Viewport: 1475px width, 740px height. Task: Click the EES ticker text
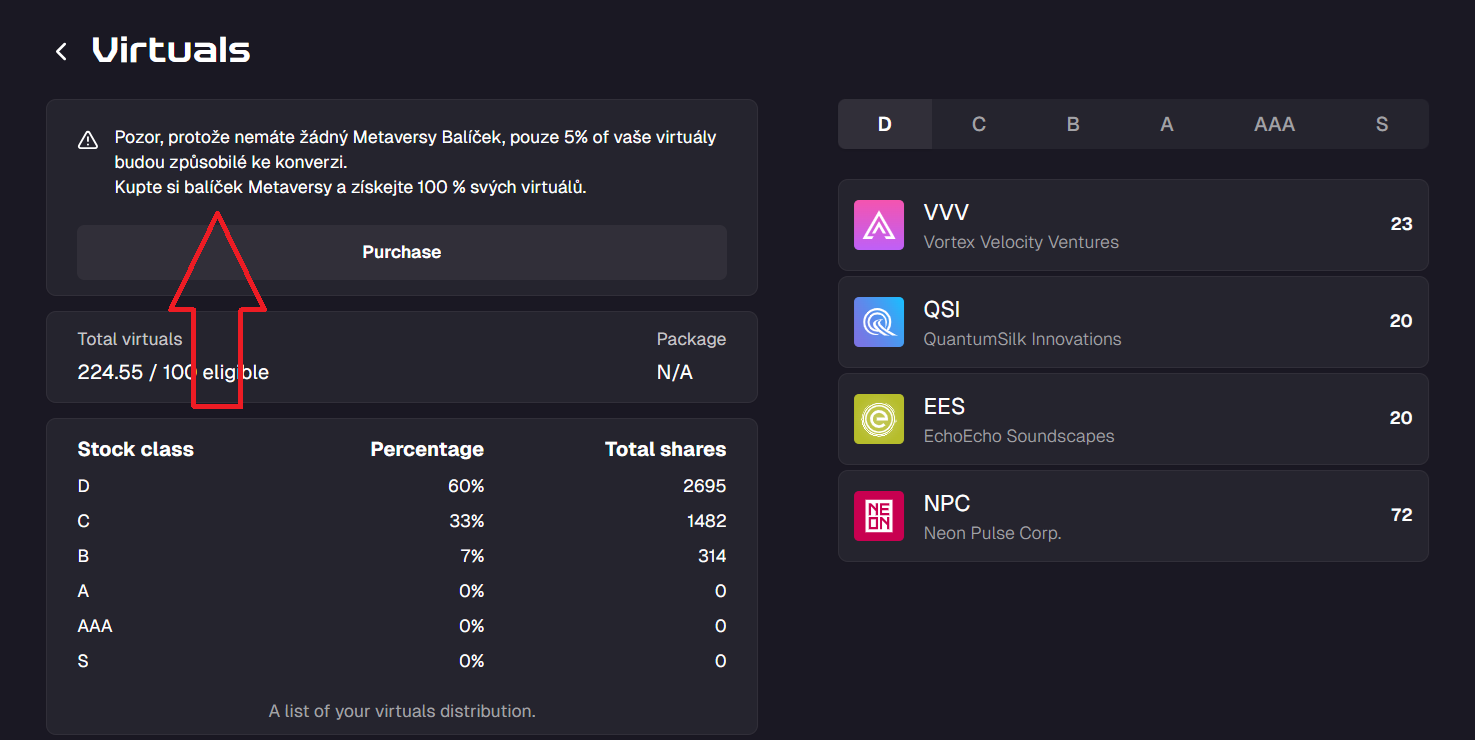coord(944,406)
